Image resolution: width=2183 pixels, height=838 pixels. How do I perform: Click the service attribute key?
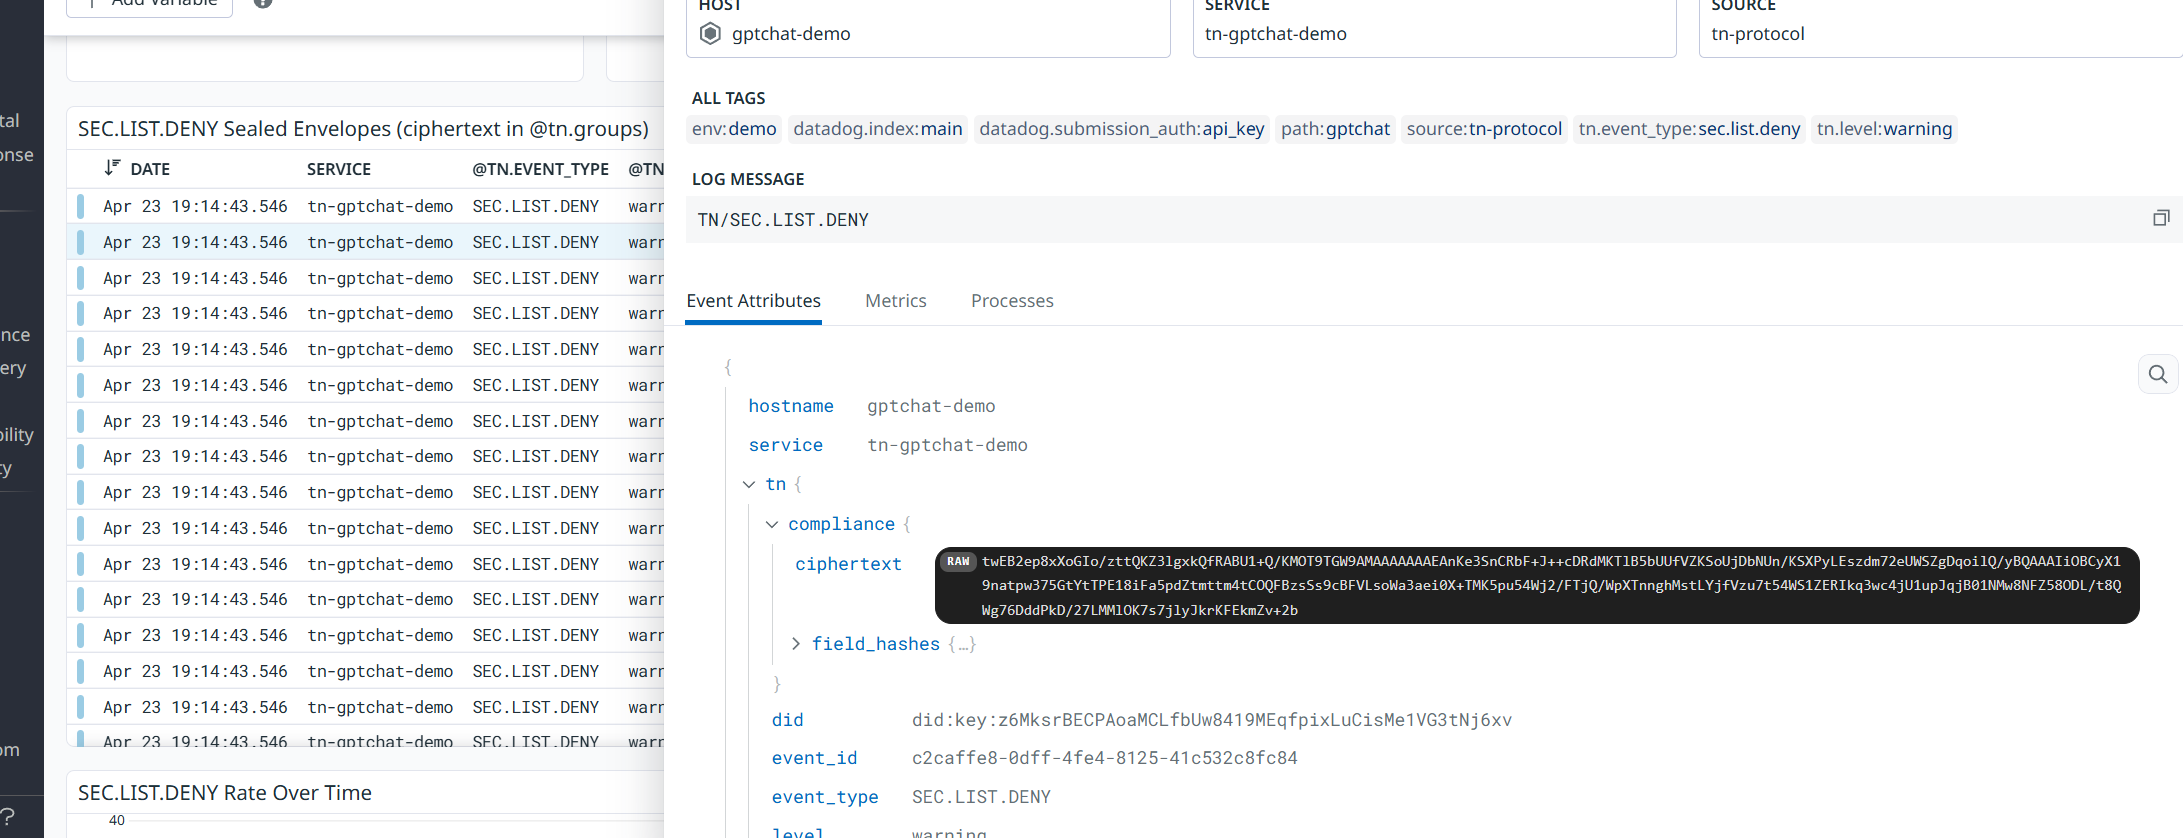tap(786, 445)
